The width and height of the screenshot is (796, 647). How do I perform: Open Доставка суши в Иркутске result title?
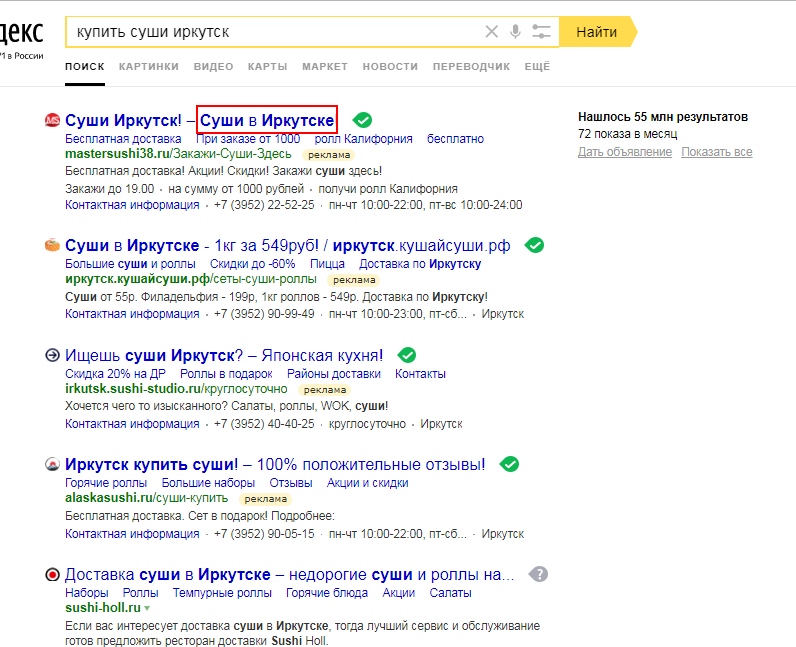(x=289, y=574)
